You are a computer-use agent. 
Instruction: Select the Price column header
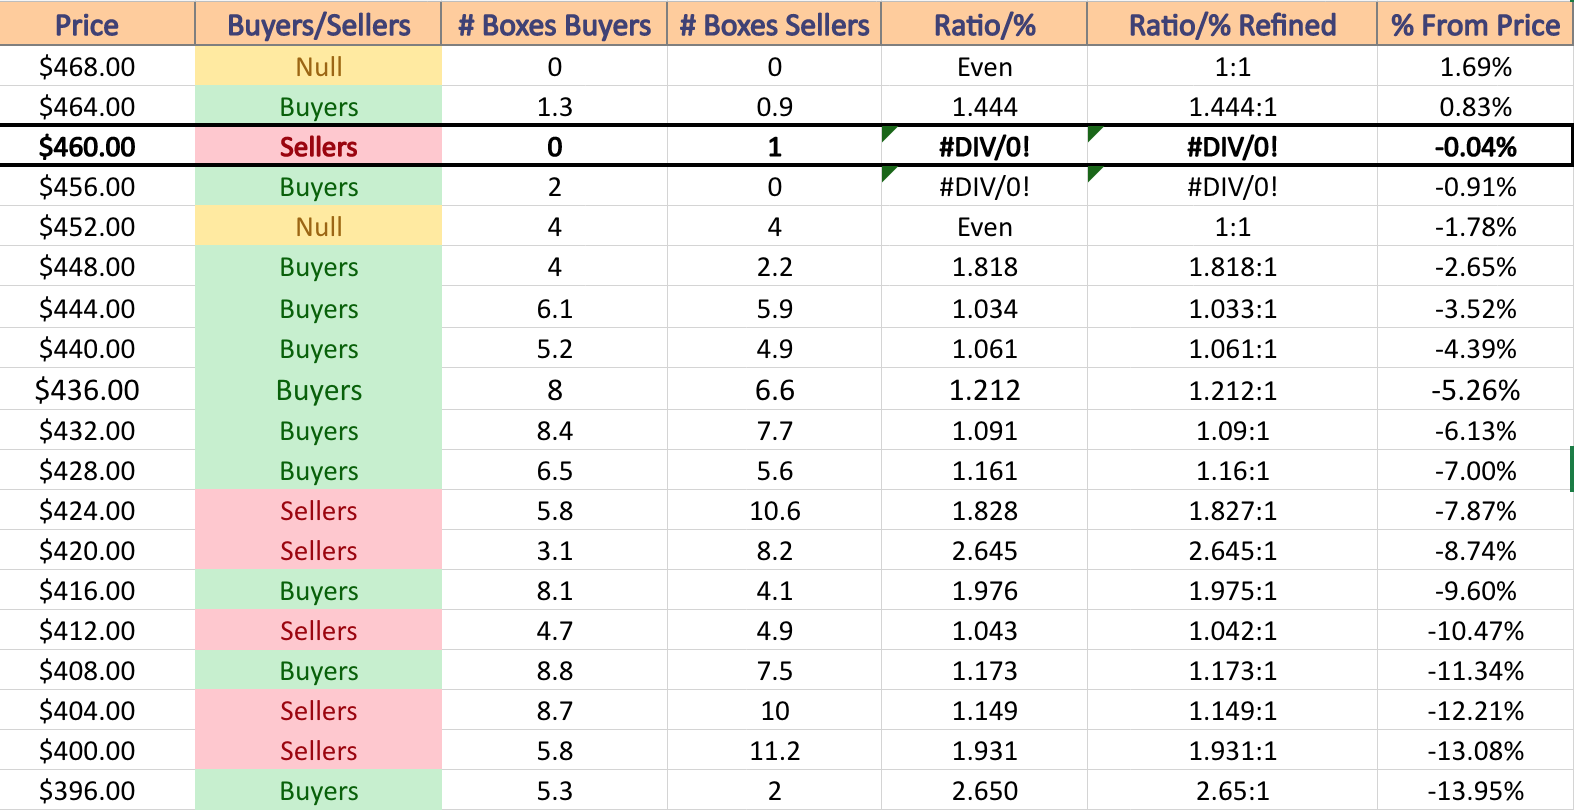click(97, 24)
